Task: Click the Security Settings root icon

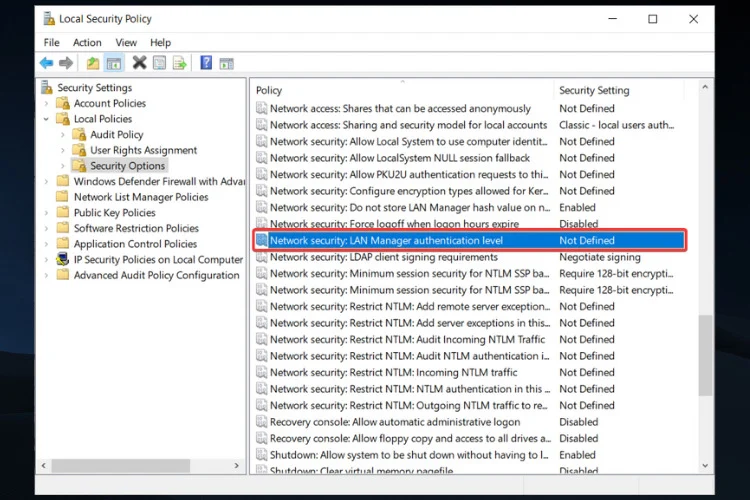Action: click(x=47, y=87)
